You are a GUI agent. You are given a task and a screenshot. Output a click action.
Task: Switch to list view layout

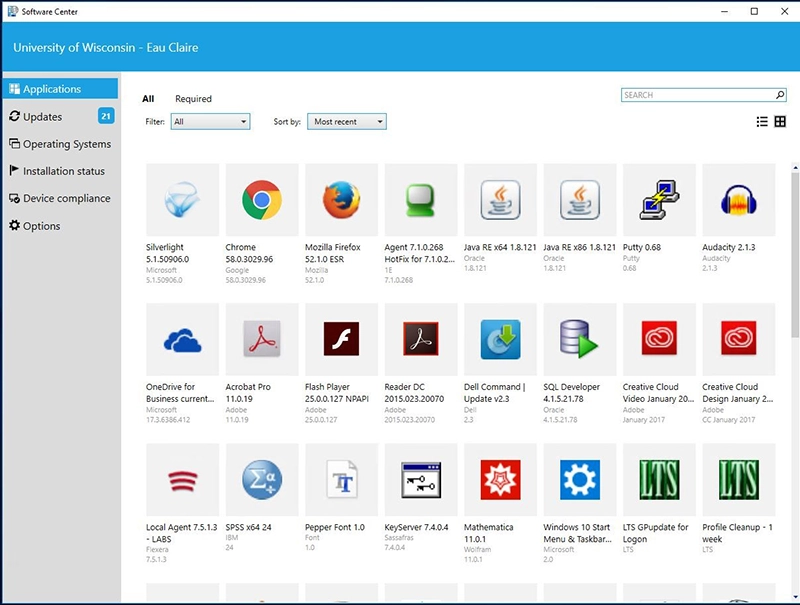point(762,121)
